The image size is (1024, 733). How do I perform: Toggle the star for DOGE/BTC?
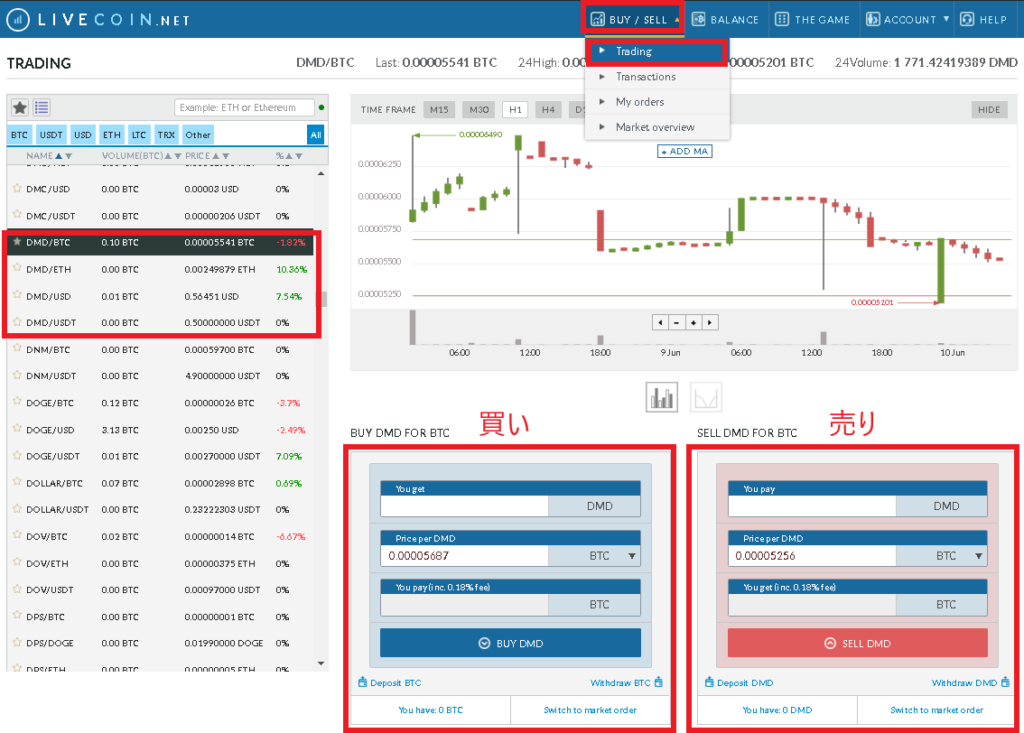tap(17, 402)
